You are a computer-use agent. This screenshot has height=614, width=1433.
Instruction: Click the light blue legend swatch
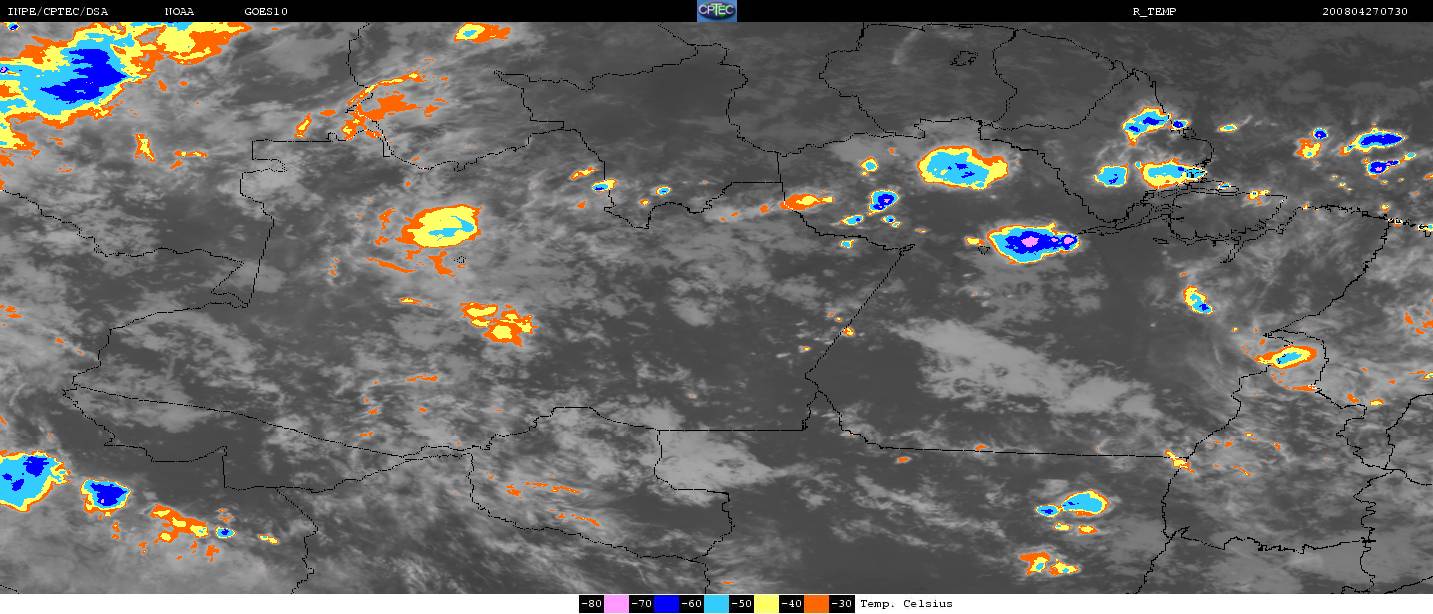[717, 603]
